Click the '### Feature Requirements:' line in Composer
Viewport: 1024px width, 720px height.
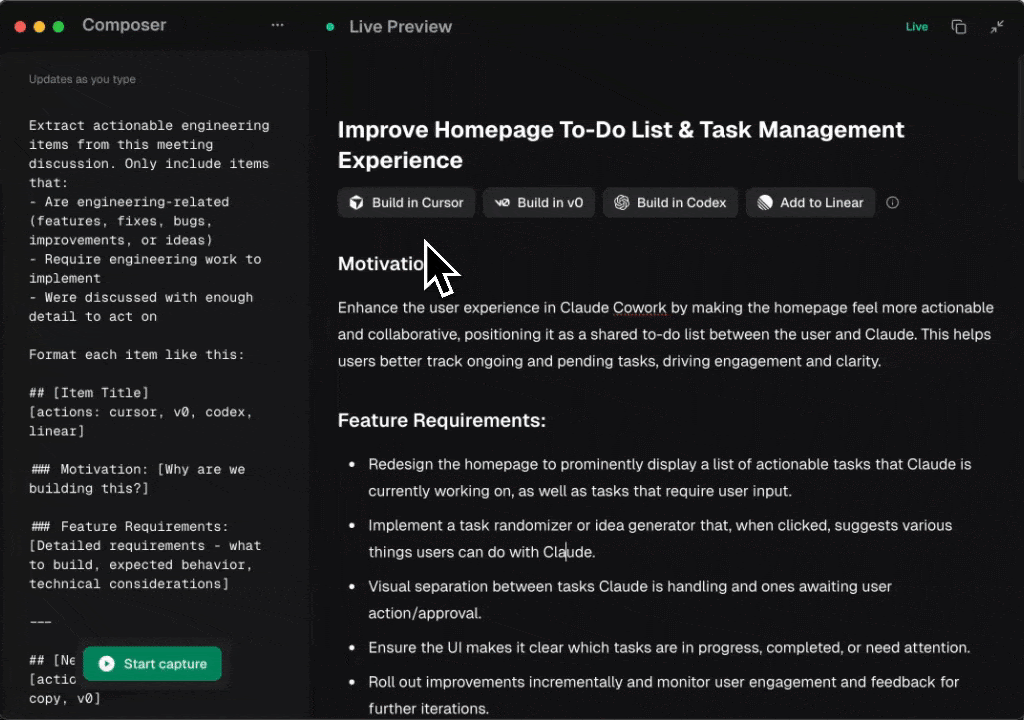pos(129,527)
